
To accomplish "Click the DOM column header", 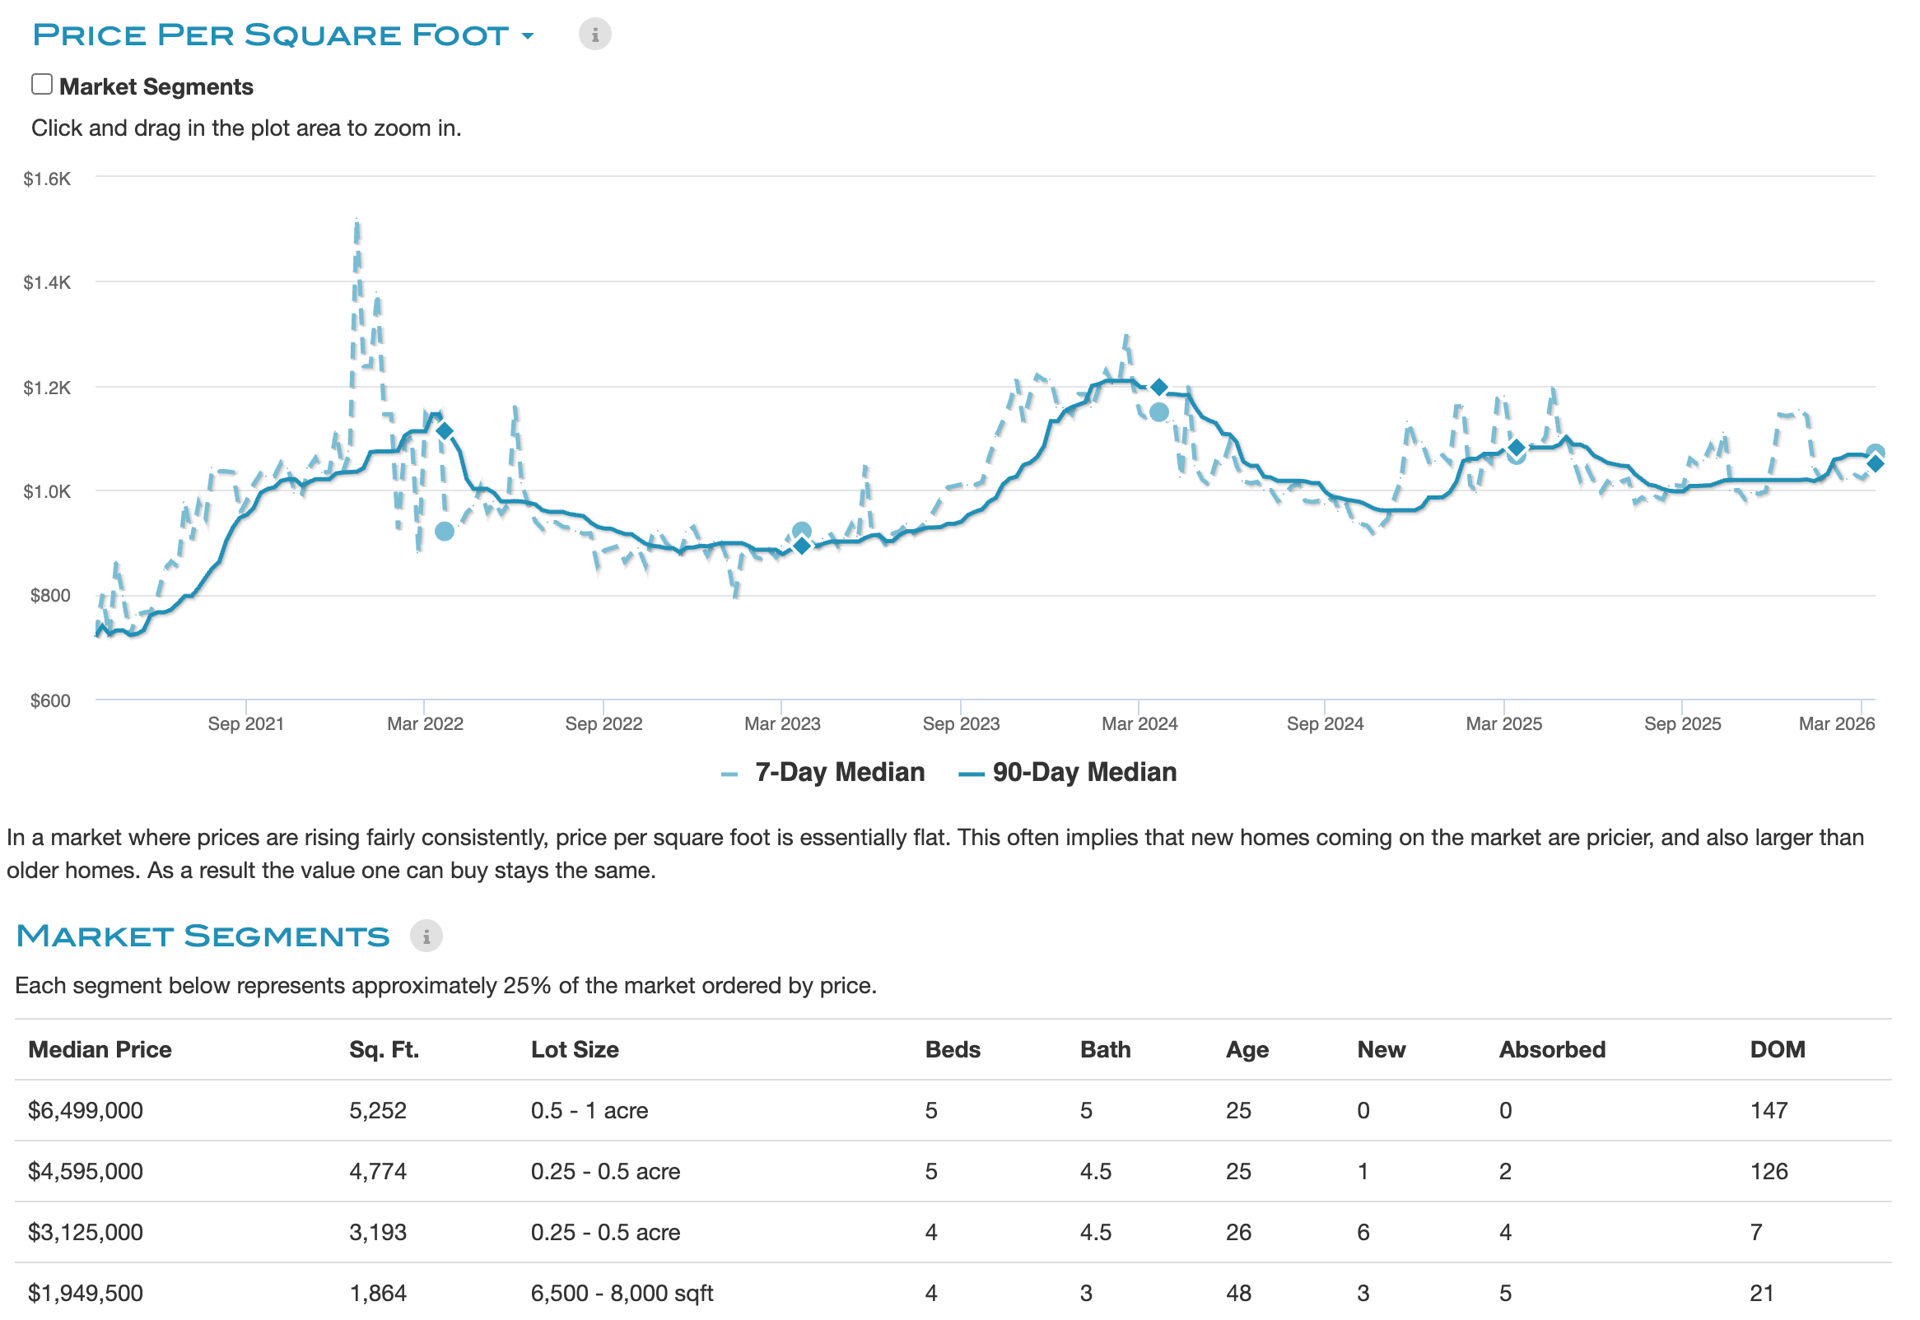I will [1777, 1049].
